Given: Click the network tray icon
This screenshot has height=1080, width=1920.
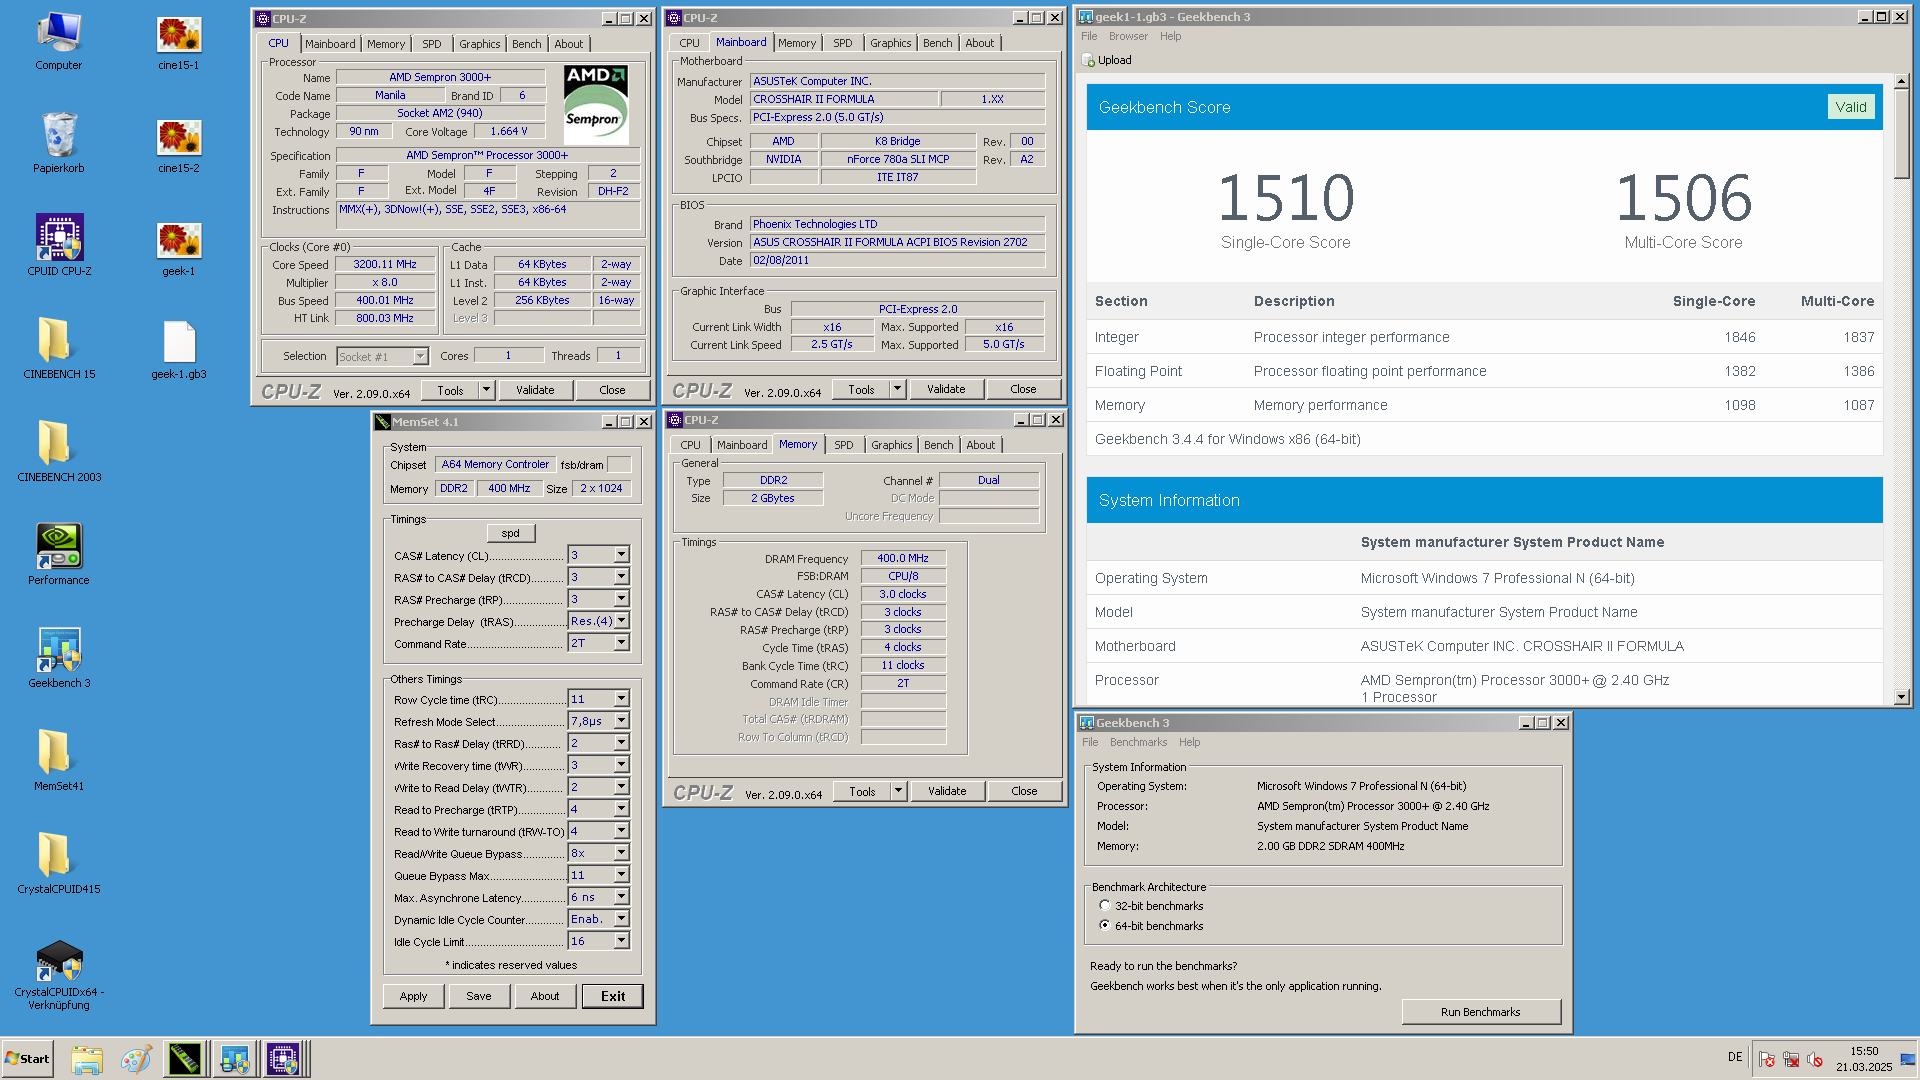Looking at the screenshot, I should click(x=1791, y=1059).
